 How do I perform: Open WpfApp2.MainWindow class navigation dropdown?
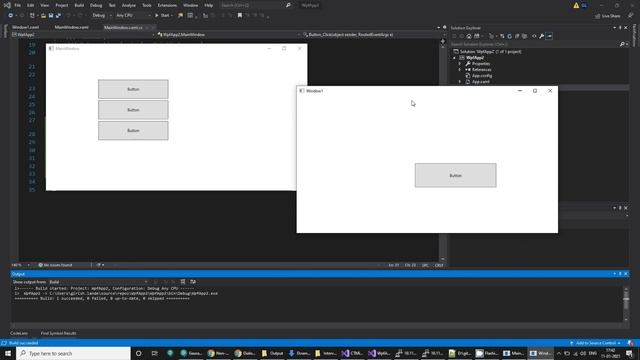click(x=229, y=35)
